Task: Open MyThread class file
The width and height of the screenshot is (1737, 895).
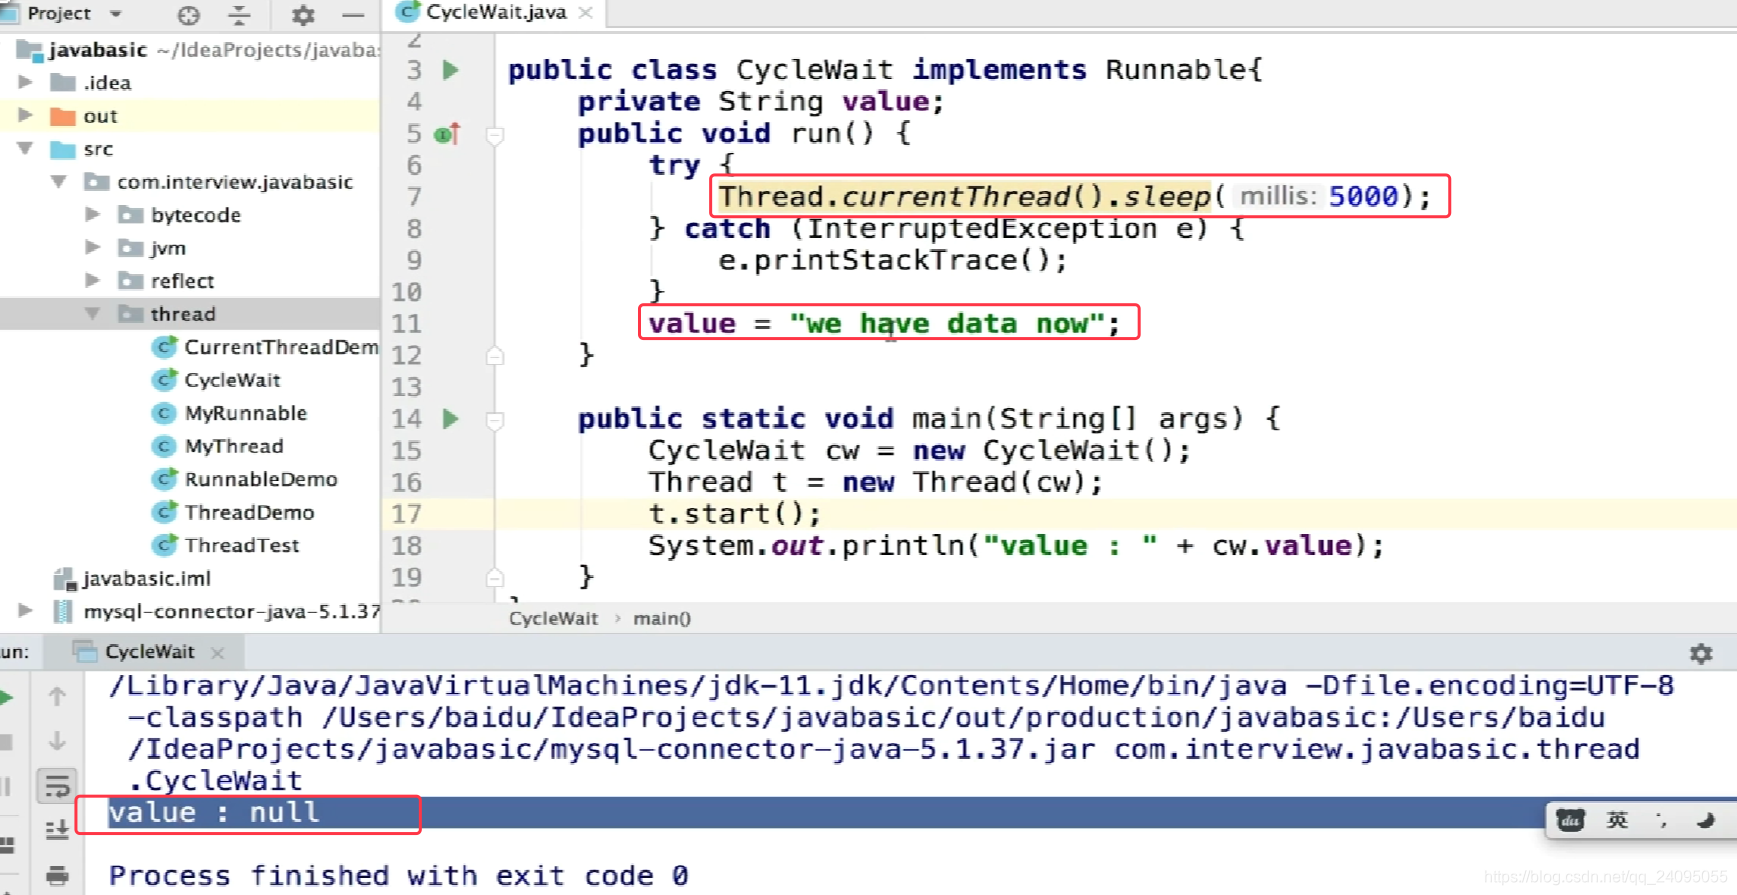Action: (x=234, y=446)
